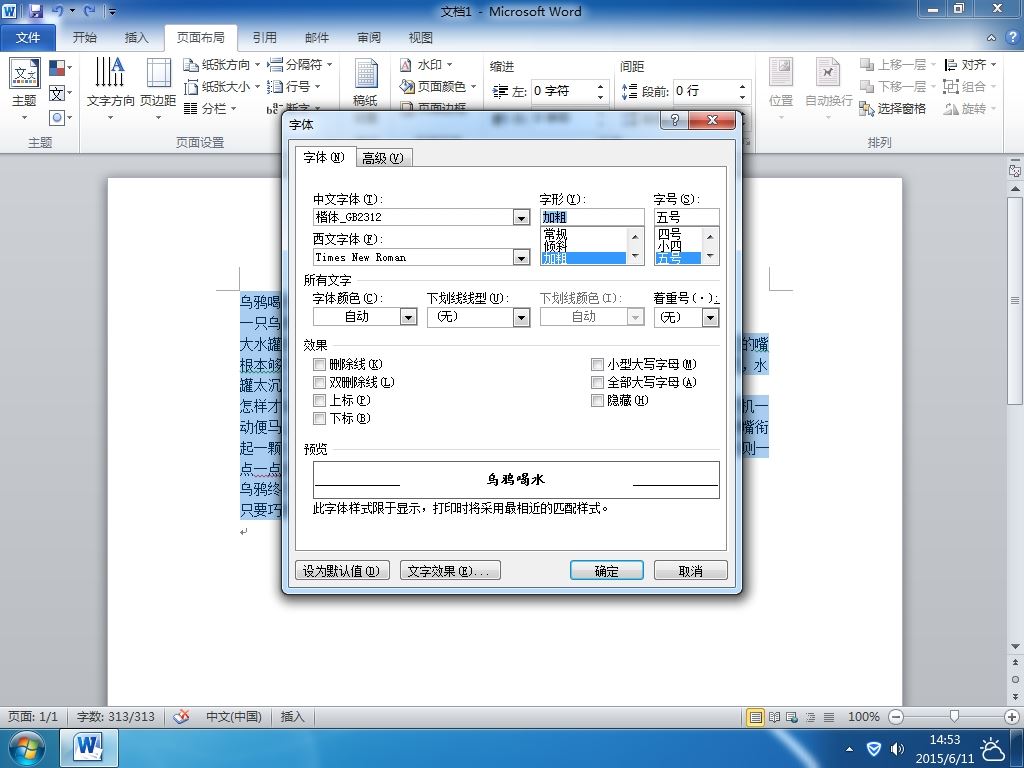Click Redo in quick access toolbar
This screenshot has height=768, width=1024.
coord(89,11)
